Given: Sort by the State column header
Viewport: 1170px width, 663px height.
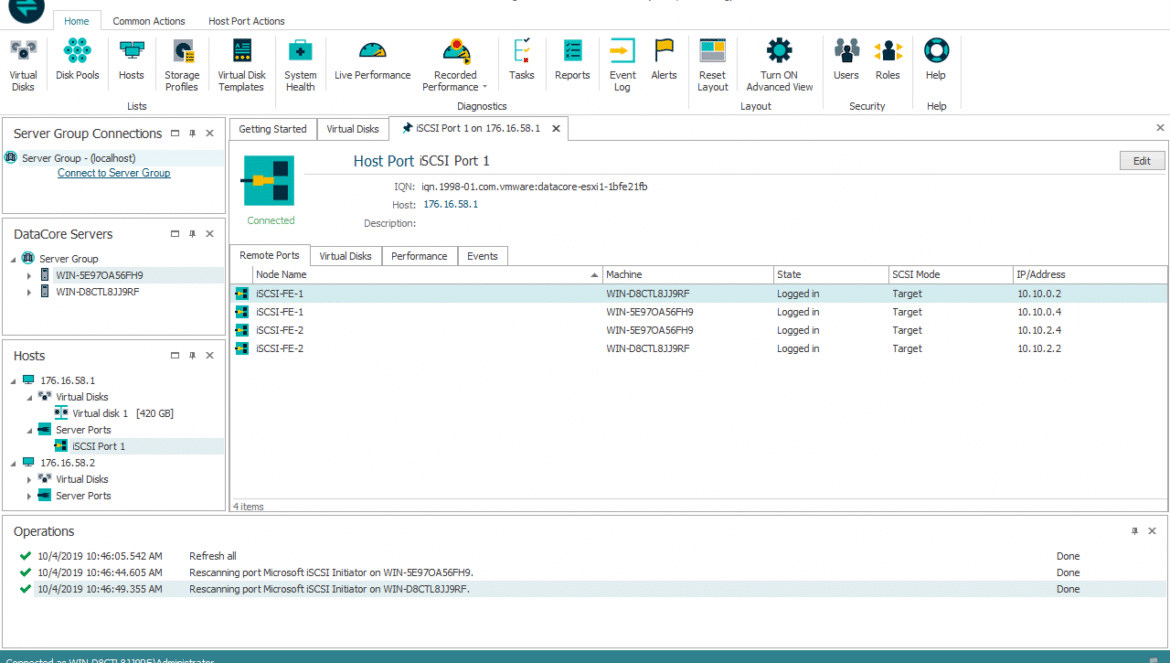Looking at the screenshot, I should point(830,274).
